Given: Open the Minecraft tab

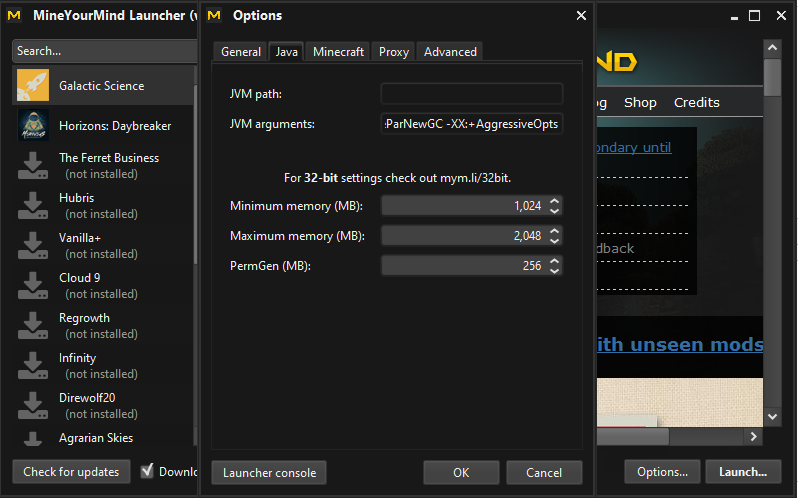Looking at the screenshot, I should pos(338,52).
